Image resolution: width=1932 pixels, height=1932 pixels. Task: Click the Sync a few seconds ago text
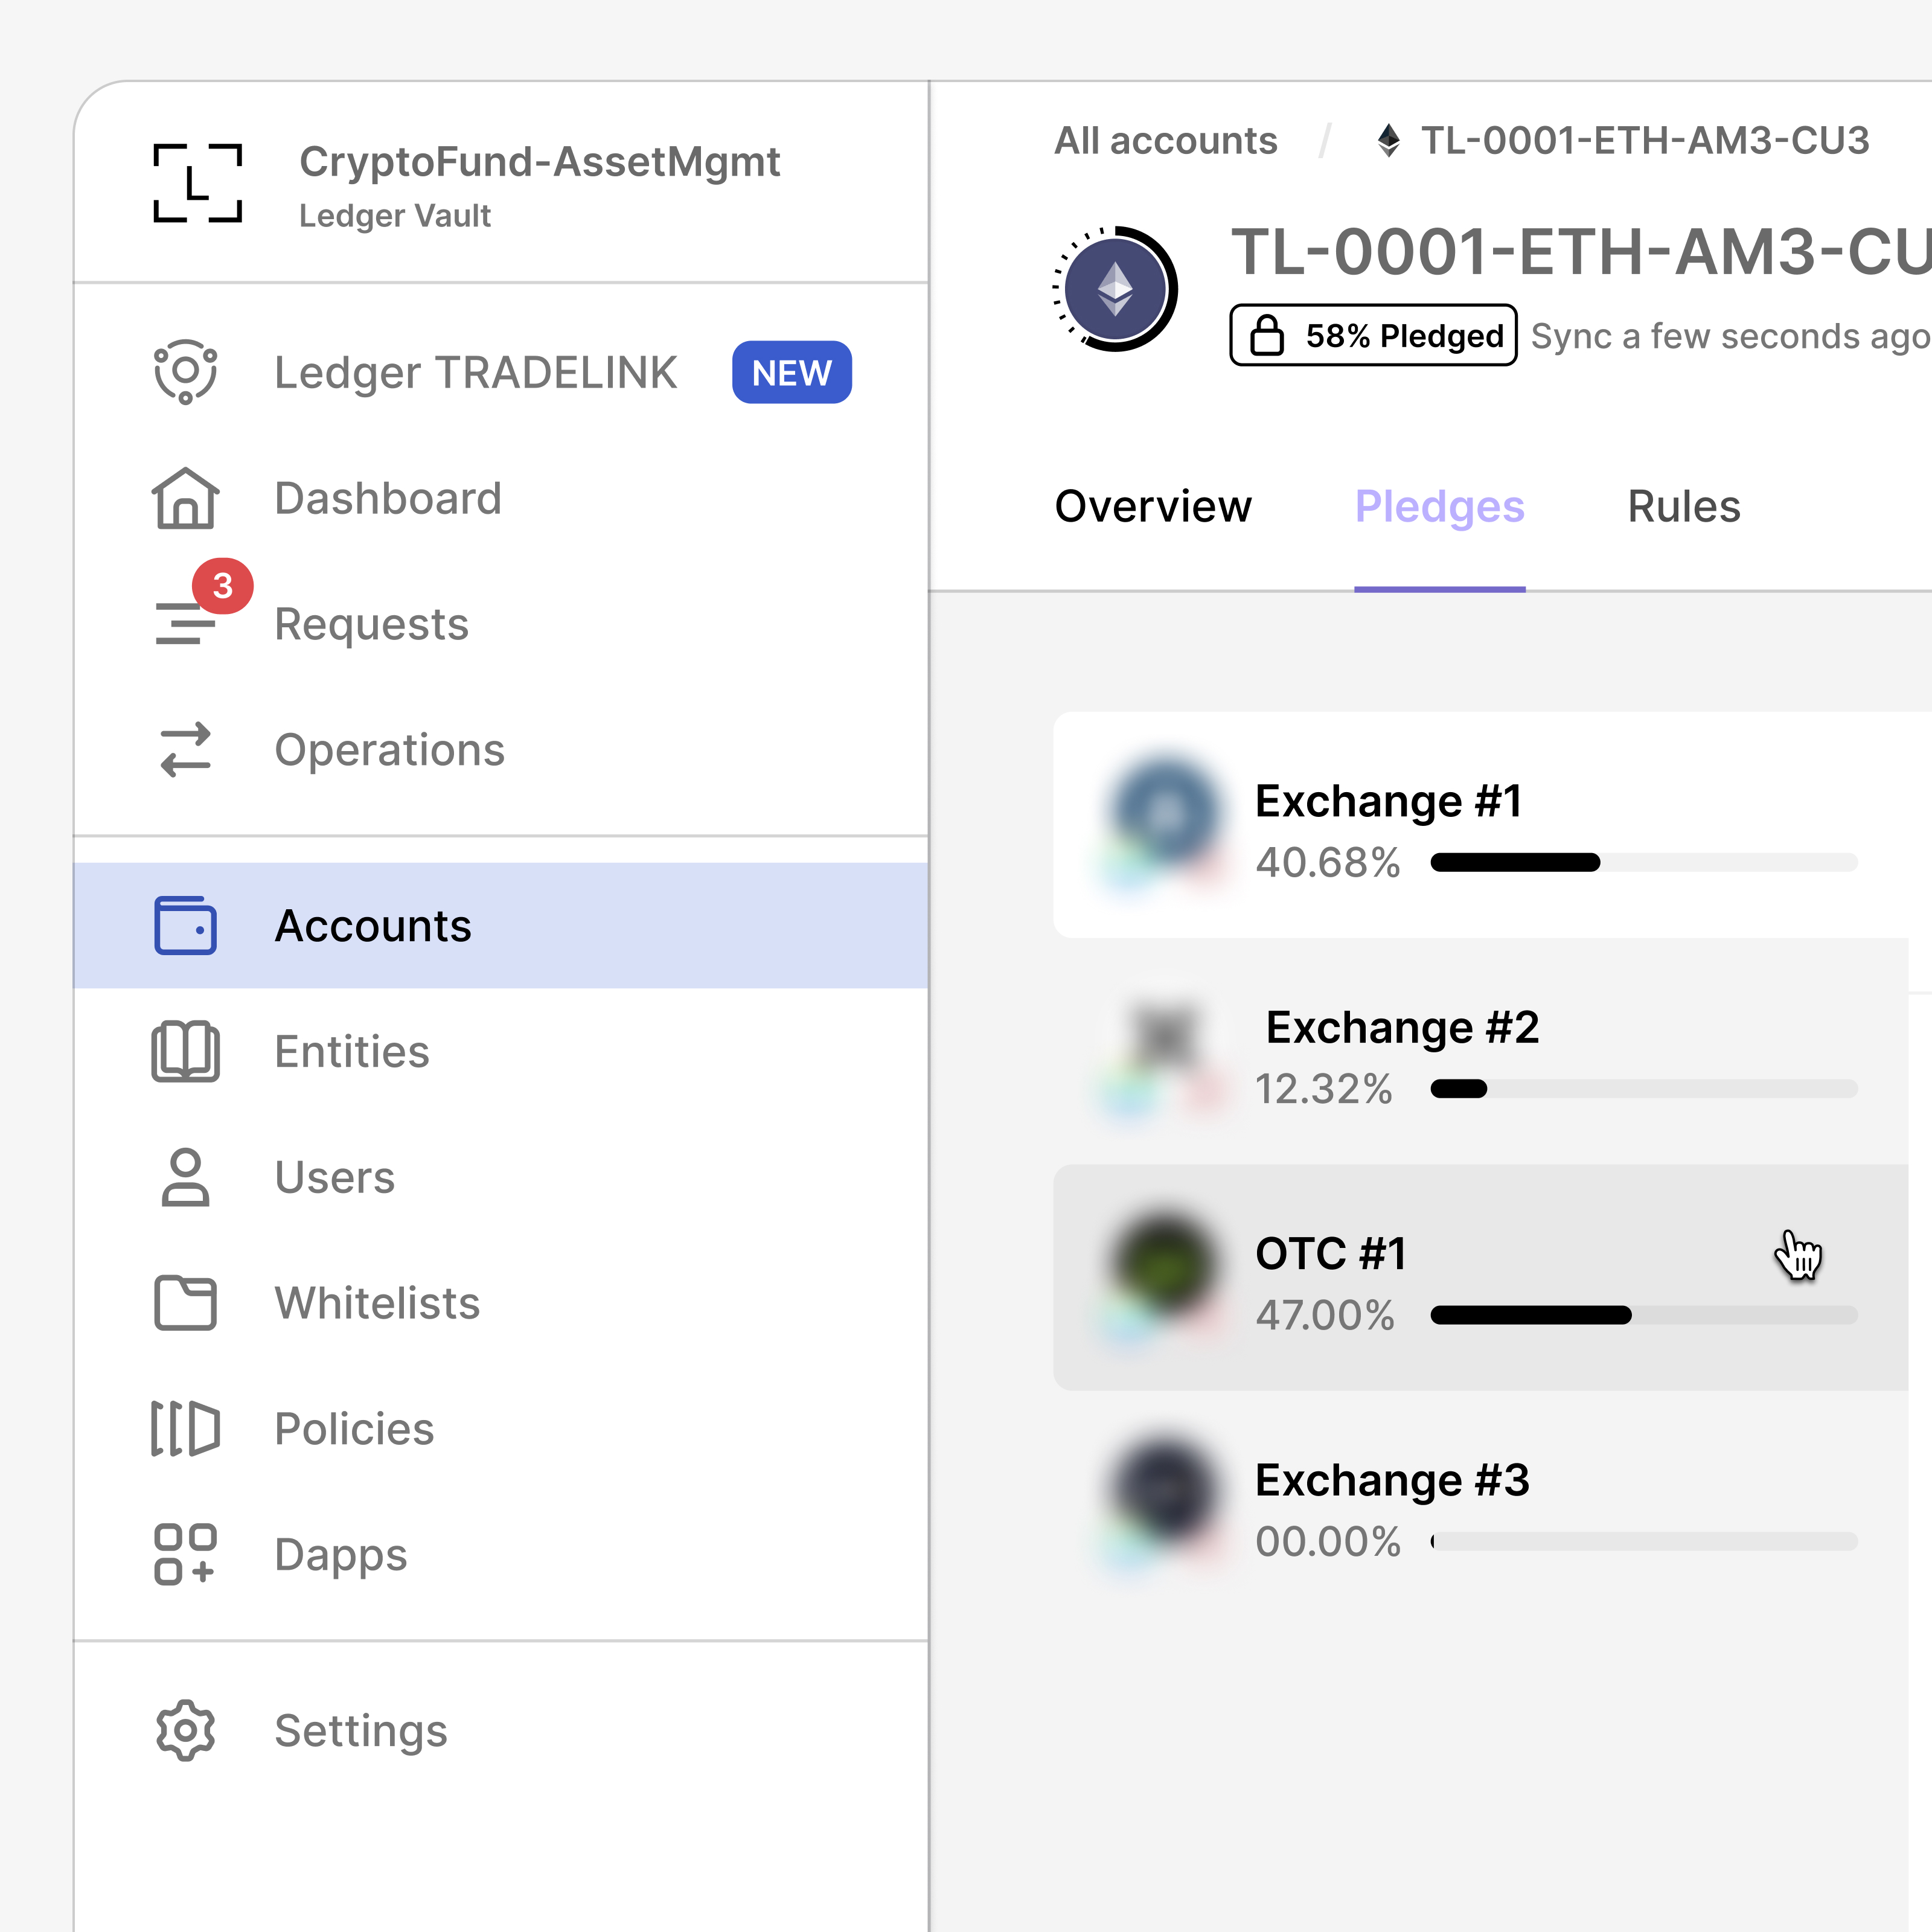[x=1731, y=336]
